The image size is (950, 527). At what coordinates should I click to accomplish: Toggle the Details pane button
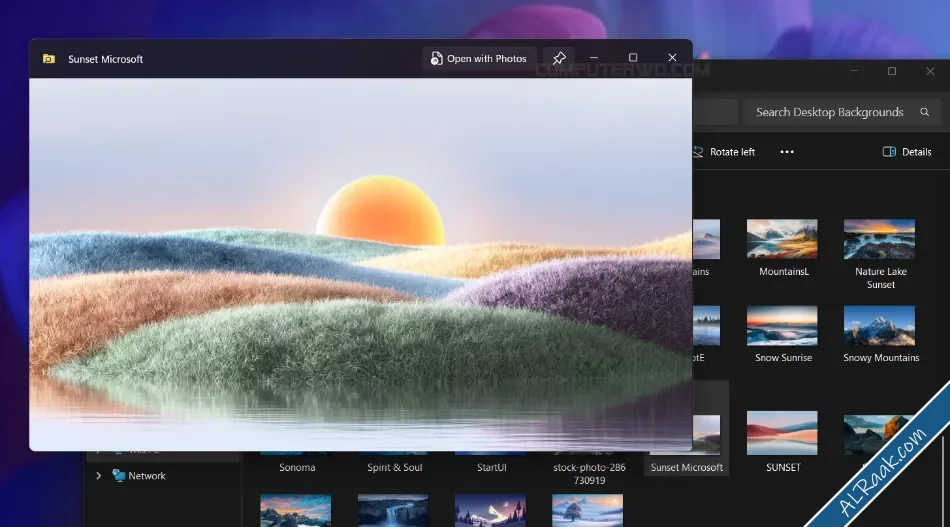(x=907, y=152)
